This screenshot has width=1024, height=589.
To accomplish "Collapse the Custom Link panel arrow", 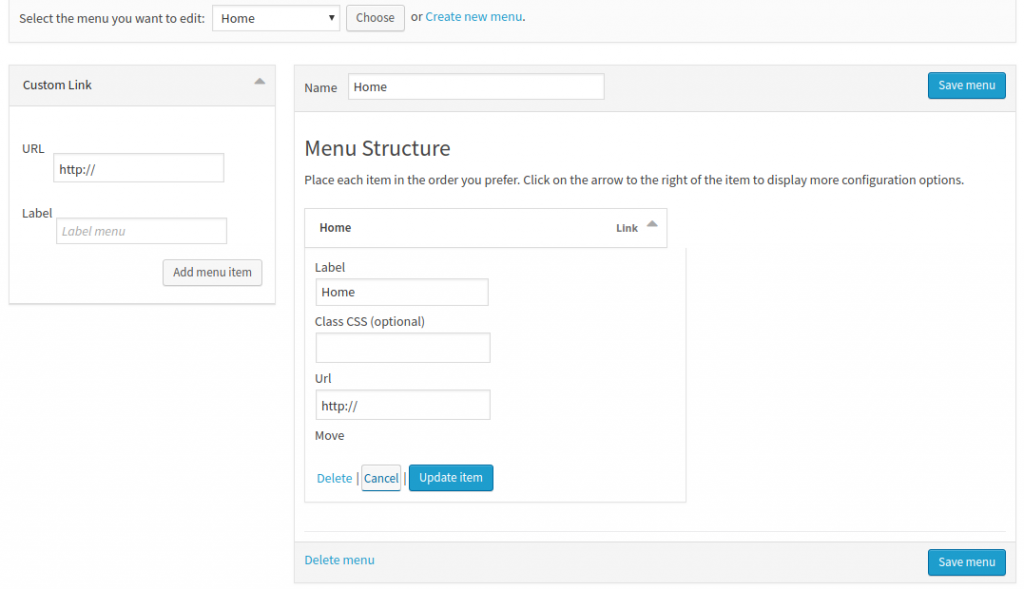I will tap(259, 82).
